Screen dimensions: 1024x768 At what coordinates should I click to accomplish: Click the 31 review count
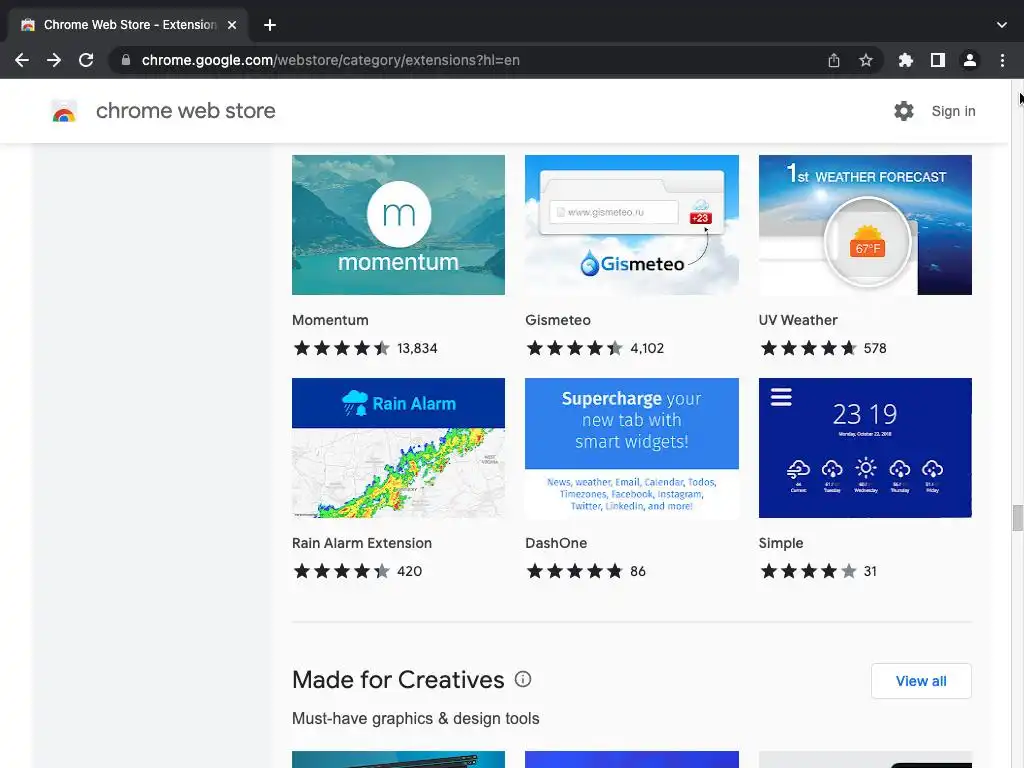point(870,571)
